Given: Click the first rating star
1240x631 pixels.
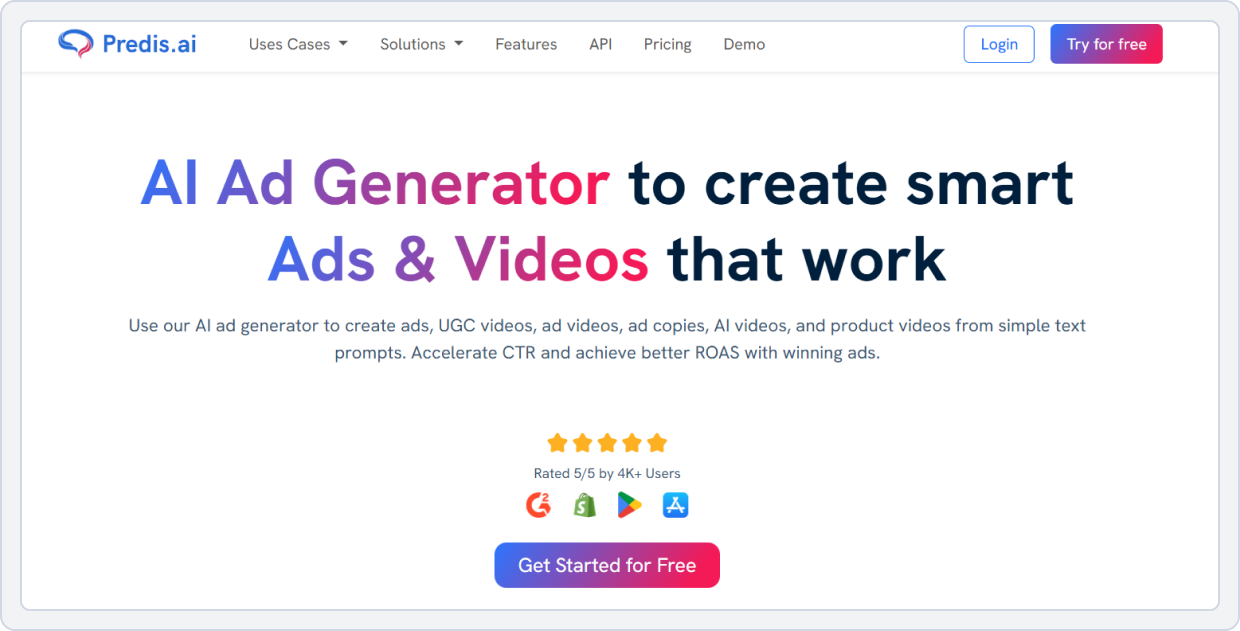Looking at the screenshot, I should point(559,442).
